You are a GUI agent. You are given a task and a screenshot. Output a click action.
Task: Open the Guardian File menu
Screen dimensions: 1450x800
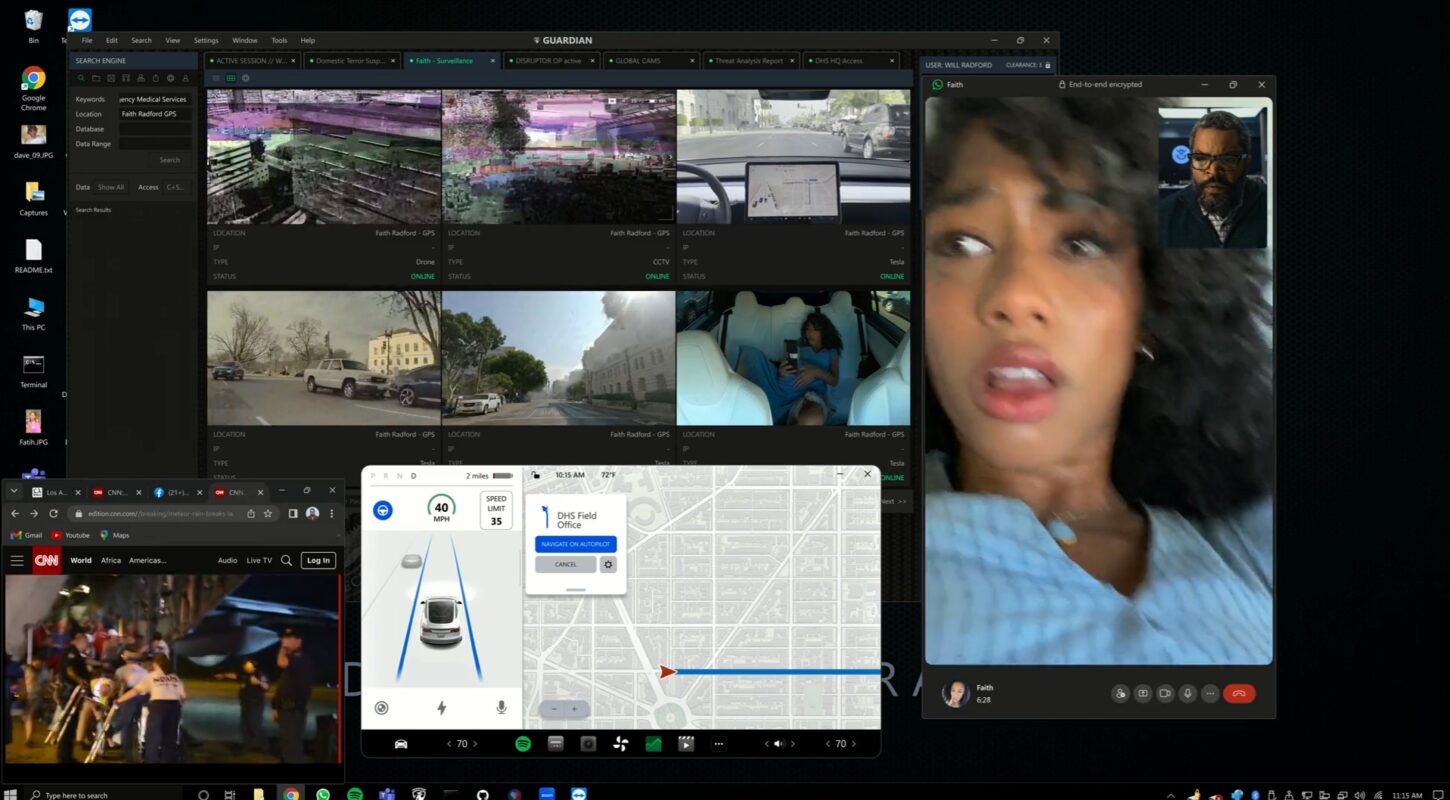pos(87,40)
